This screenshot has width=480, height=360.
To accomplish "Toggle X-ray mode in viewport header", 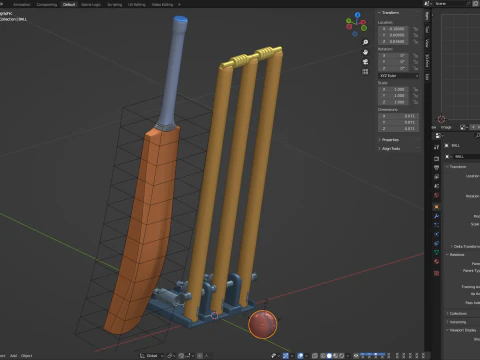I will 315,356.
